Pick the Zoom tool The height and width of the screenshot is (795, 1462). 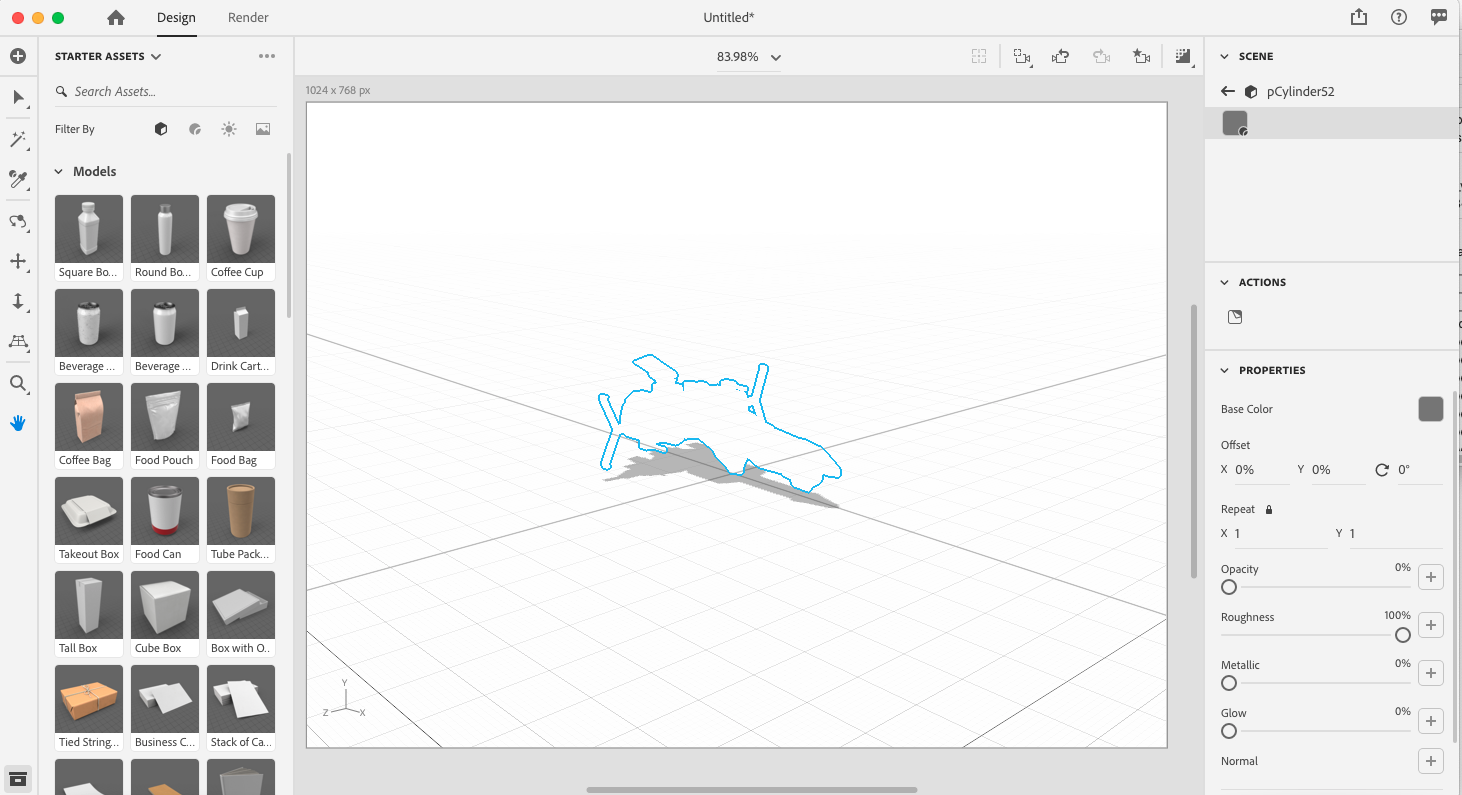18,383
